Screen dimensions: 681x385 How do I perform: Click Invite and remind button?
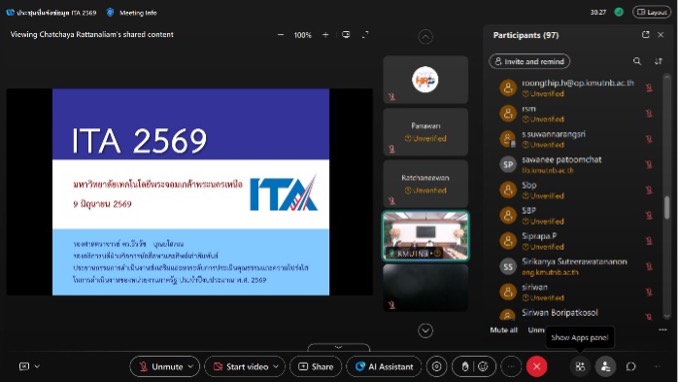pyautogui.click(x=530, y=61)
